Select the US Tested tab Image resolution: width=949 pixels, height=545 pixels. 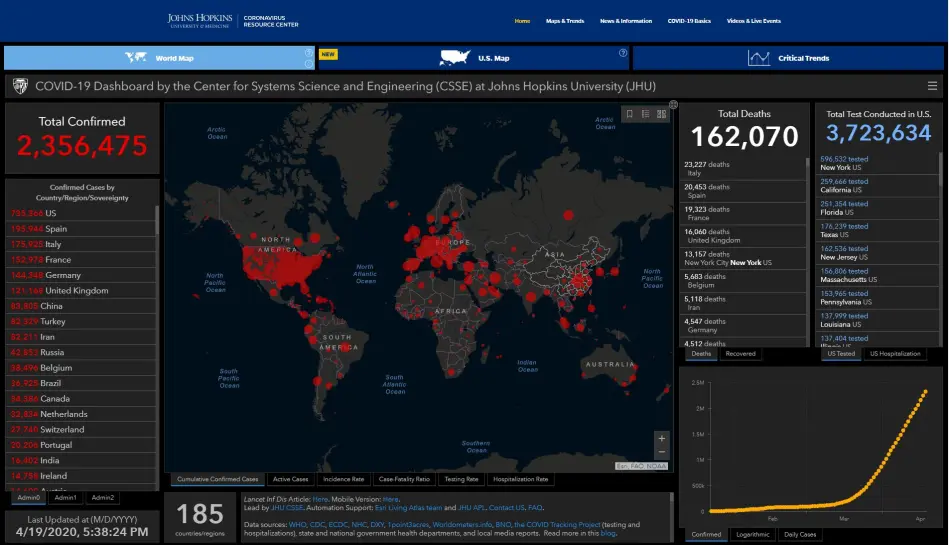[x=841, y=354]
